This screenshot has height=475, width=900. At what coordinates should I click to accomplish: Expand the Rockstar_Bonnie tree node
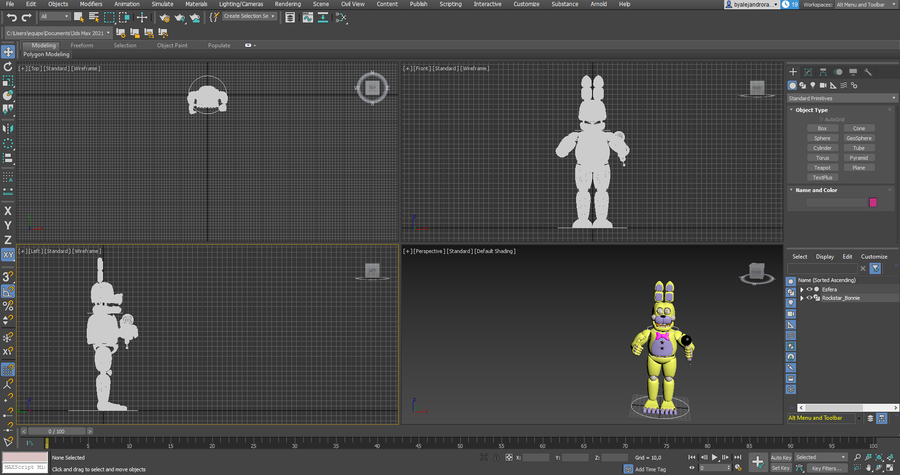pos(802,298)
